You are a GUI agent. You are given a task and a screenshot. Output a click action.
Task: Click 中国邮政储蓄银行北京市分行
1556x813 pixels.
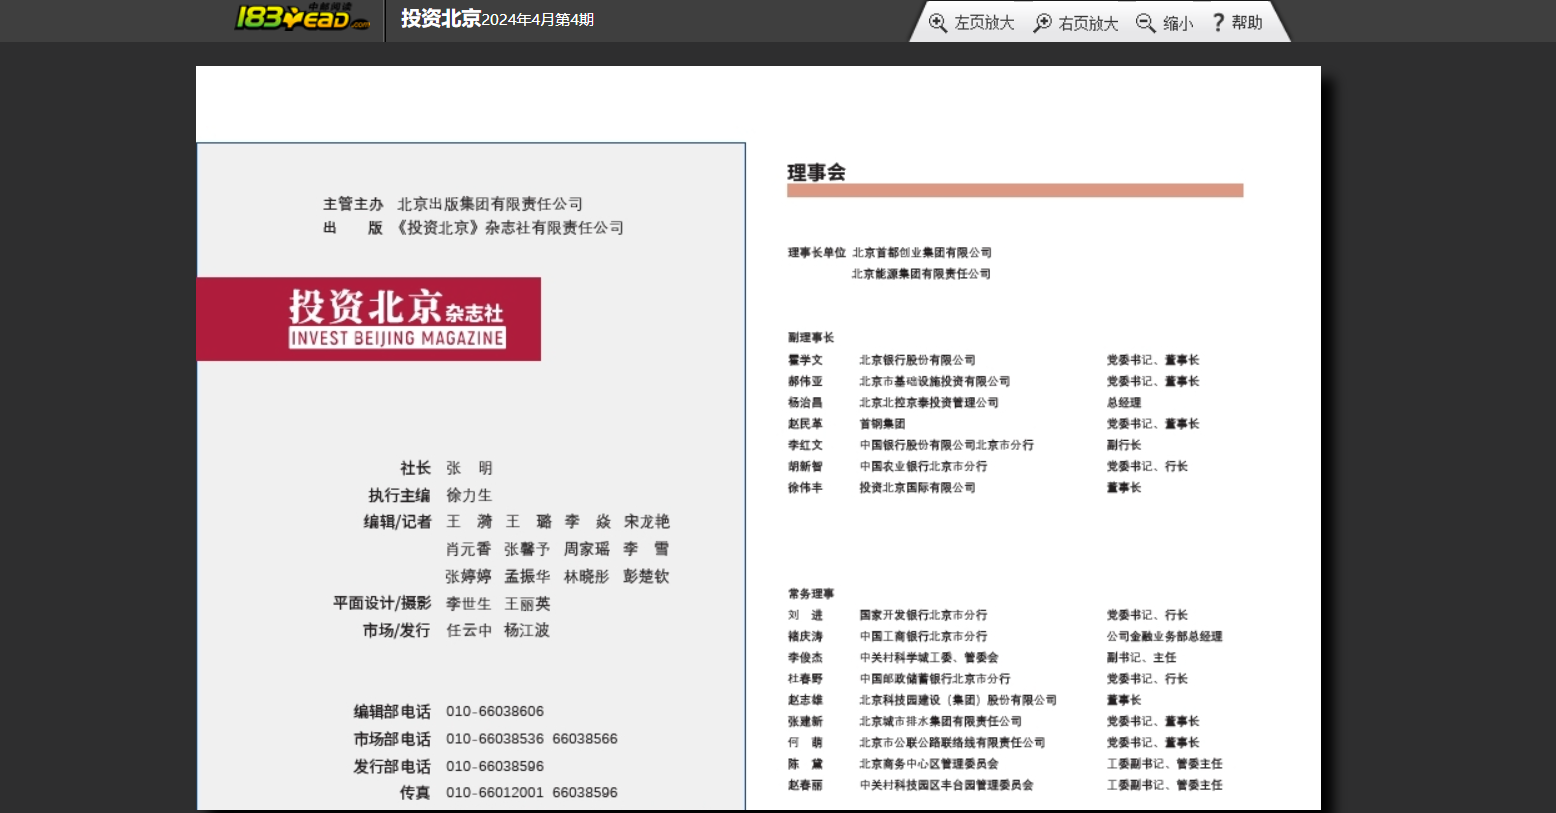point(934,679)
